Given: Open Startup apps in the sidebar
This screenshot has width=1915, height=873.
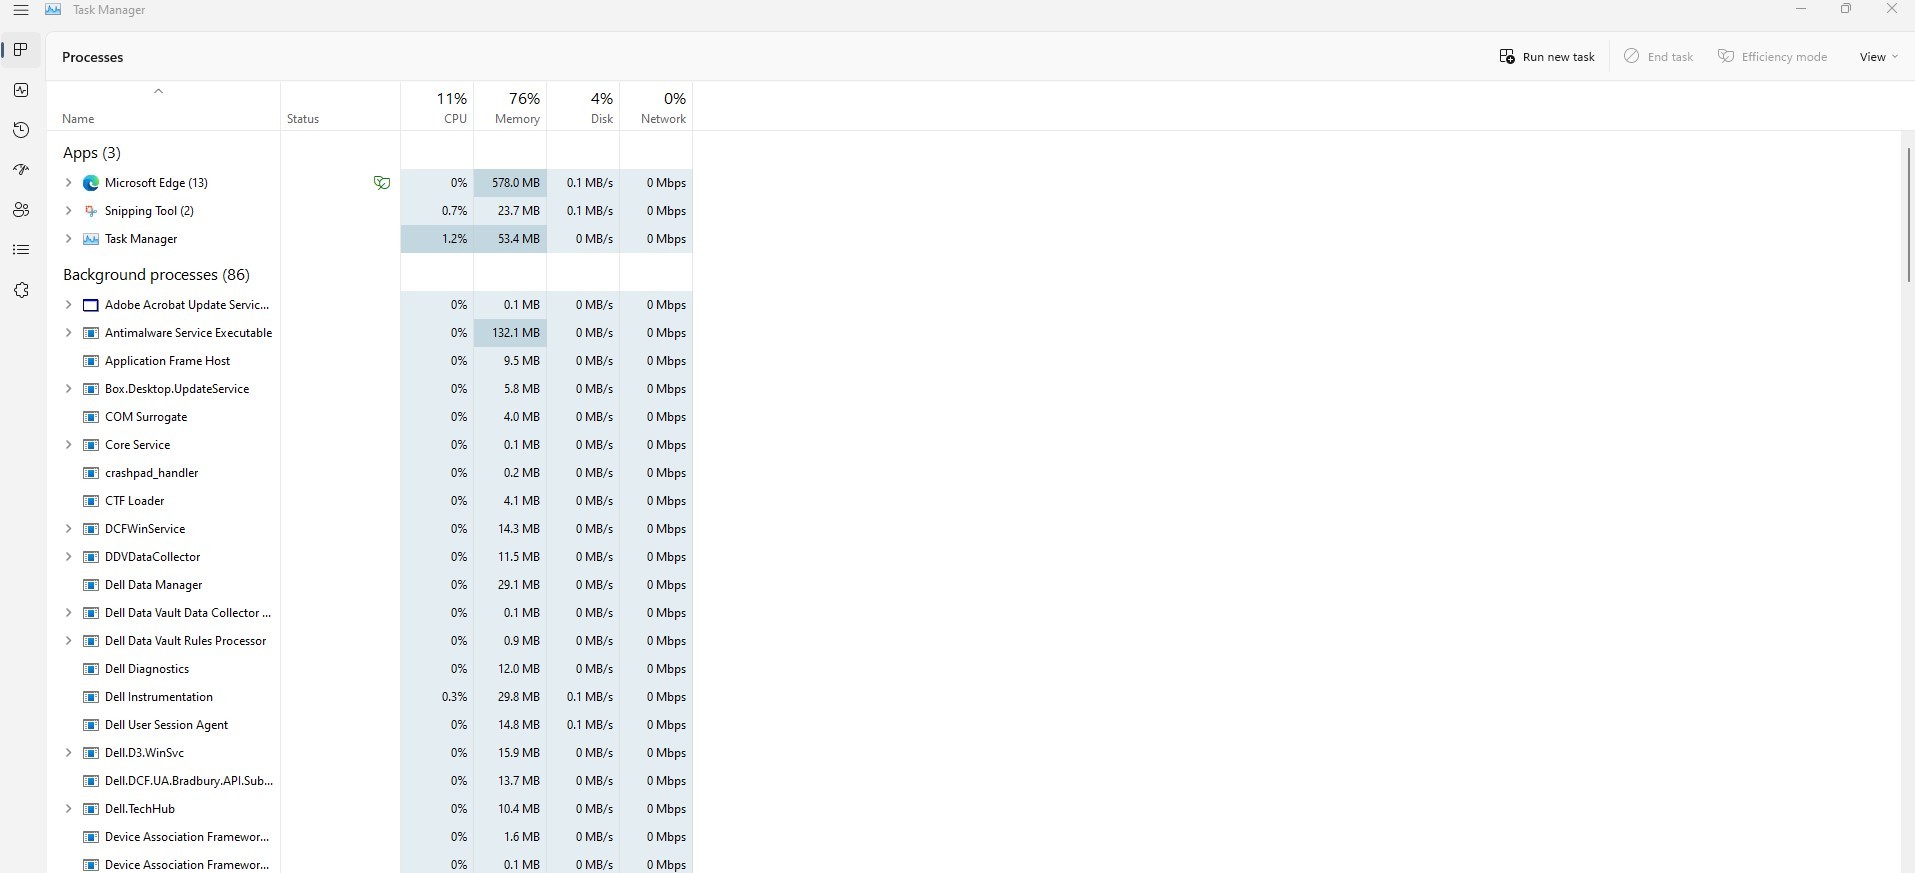Looking at the screenshot, I should click(20, 170).
